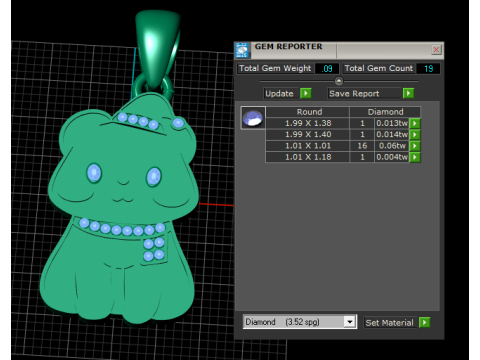Image resolution: width=480 pixels, height=360 pixels.
Task: Select the 1.01 X 1.18 size cell
Action: click(308, 157)
